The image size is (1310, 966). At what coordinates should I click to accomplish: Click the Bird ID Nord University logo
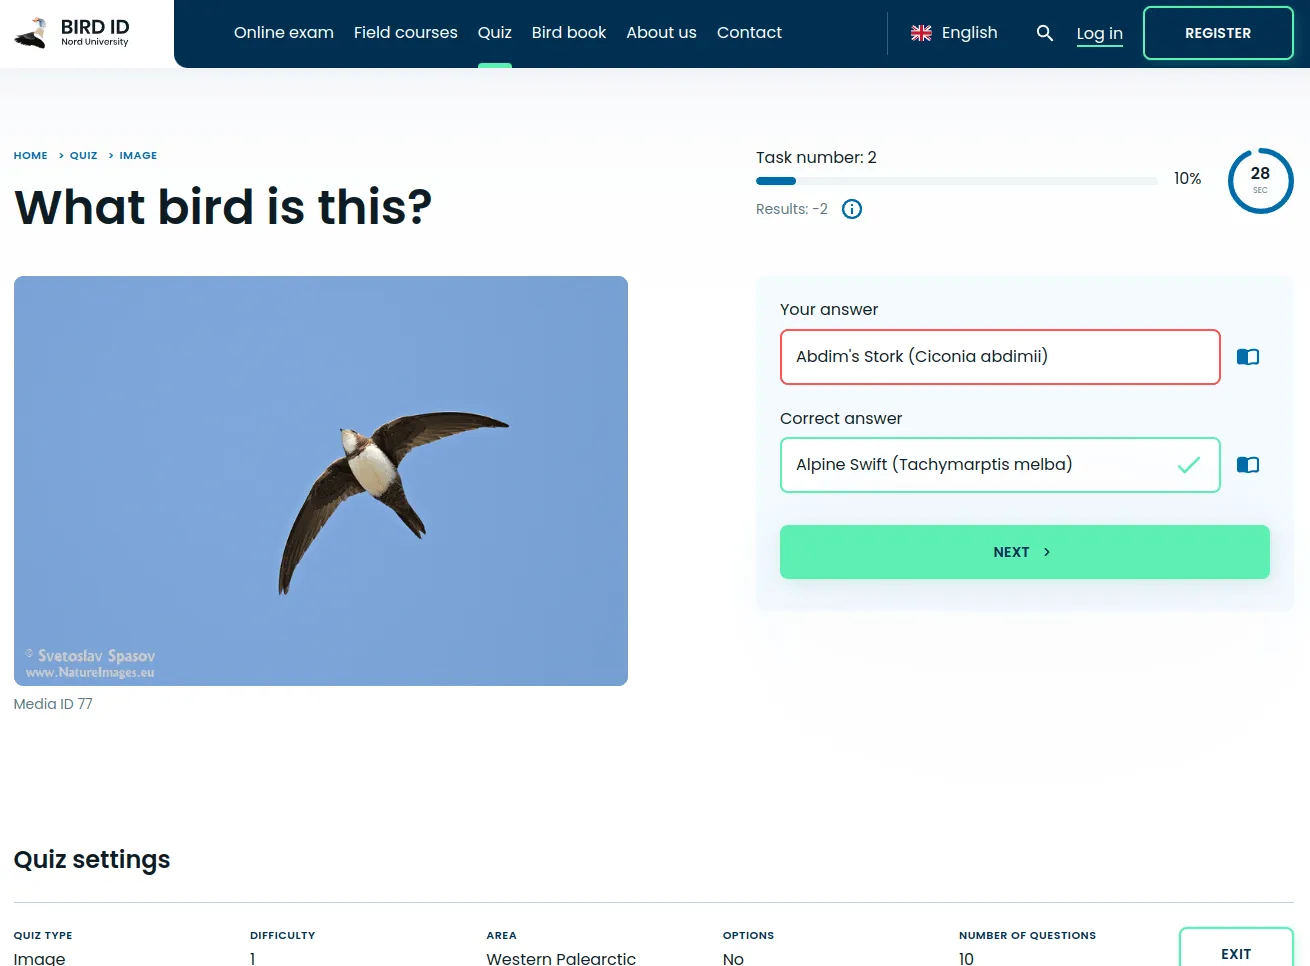pos(72,33)
